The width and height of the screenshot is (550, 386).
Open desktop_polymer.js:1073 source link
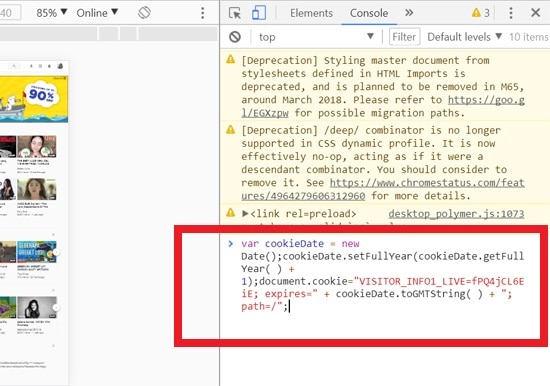456,214
